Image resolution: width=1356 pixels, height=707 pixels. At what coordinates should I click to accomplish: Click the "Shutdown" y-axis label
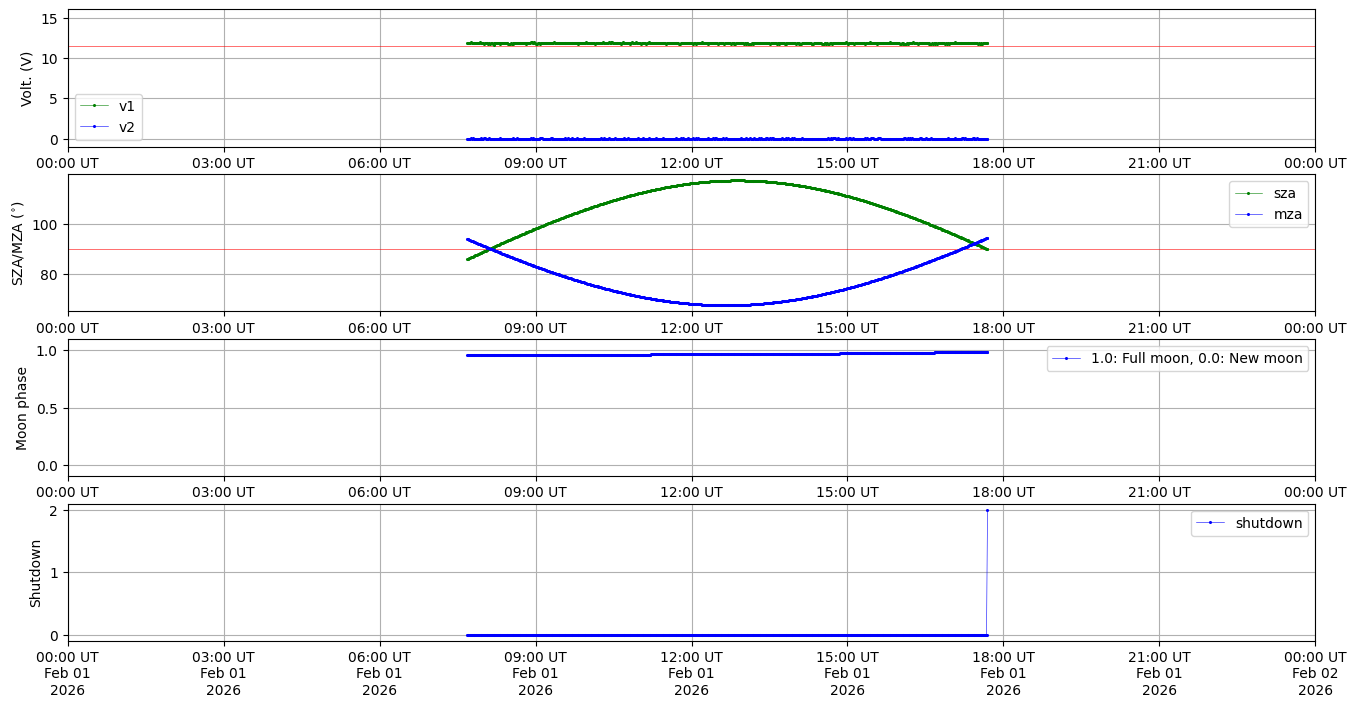36,573
